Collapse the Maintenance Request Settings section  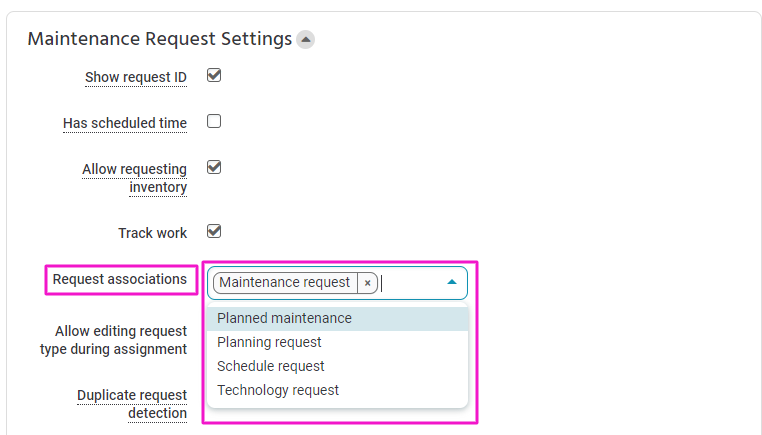click(x=306, y=39)
